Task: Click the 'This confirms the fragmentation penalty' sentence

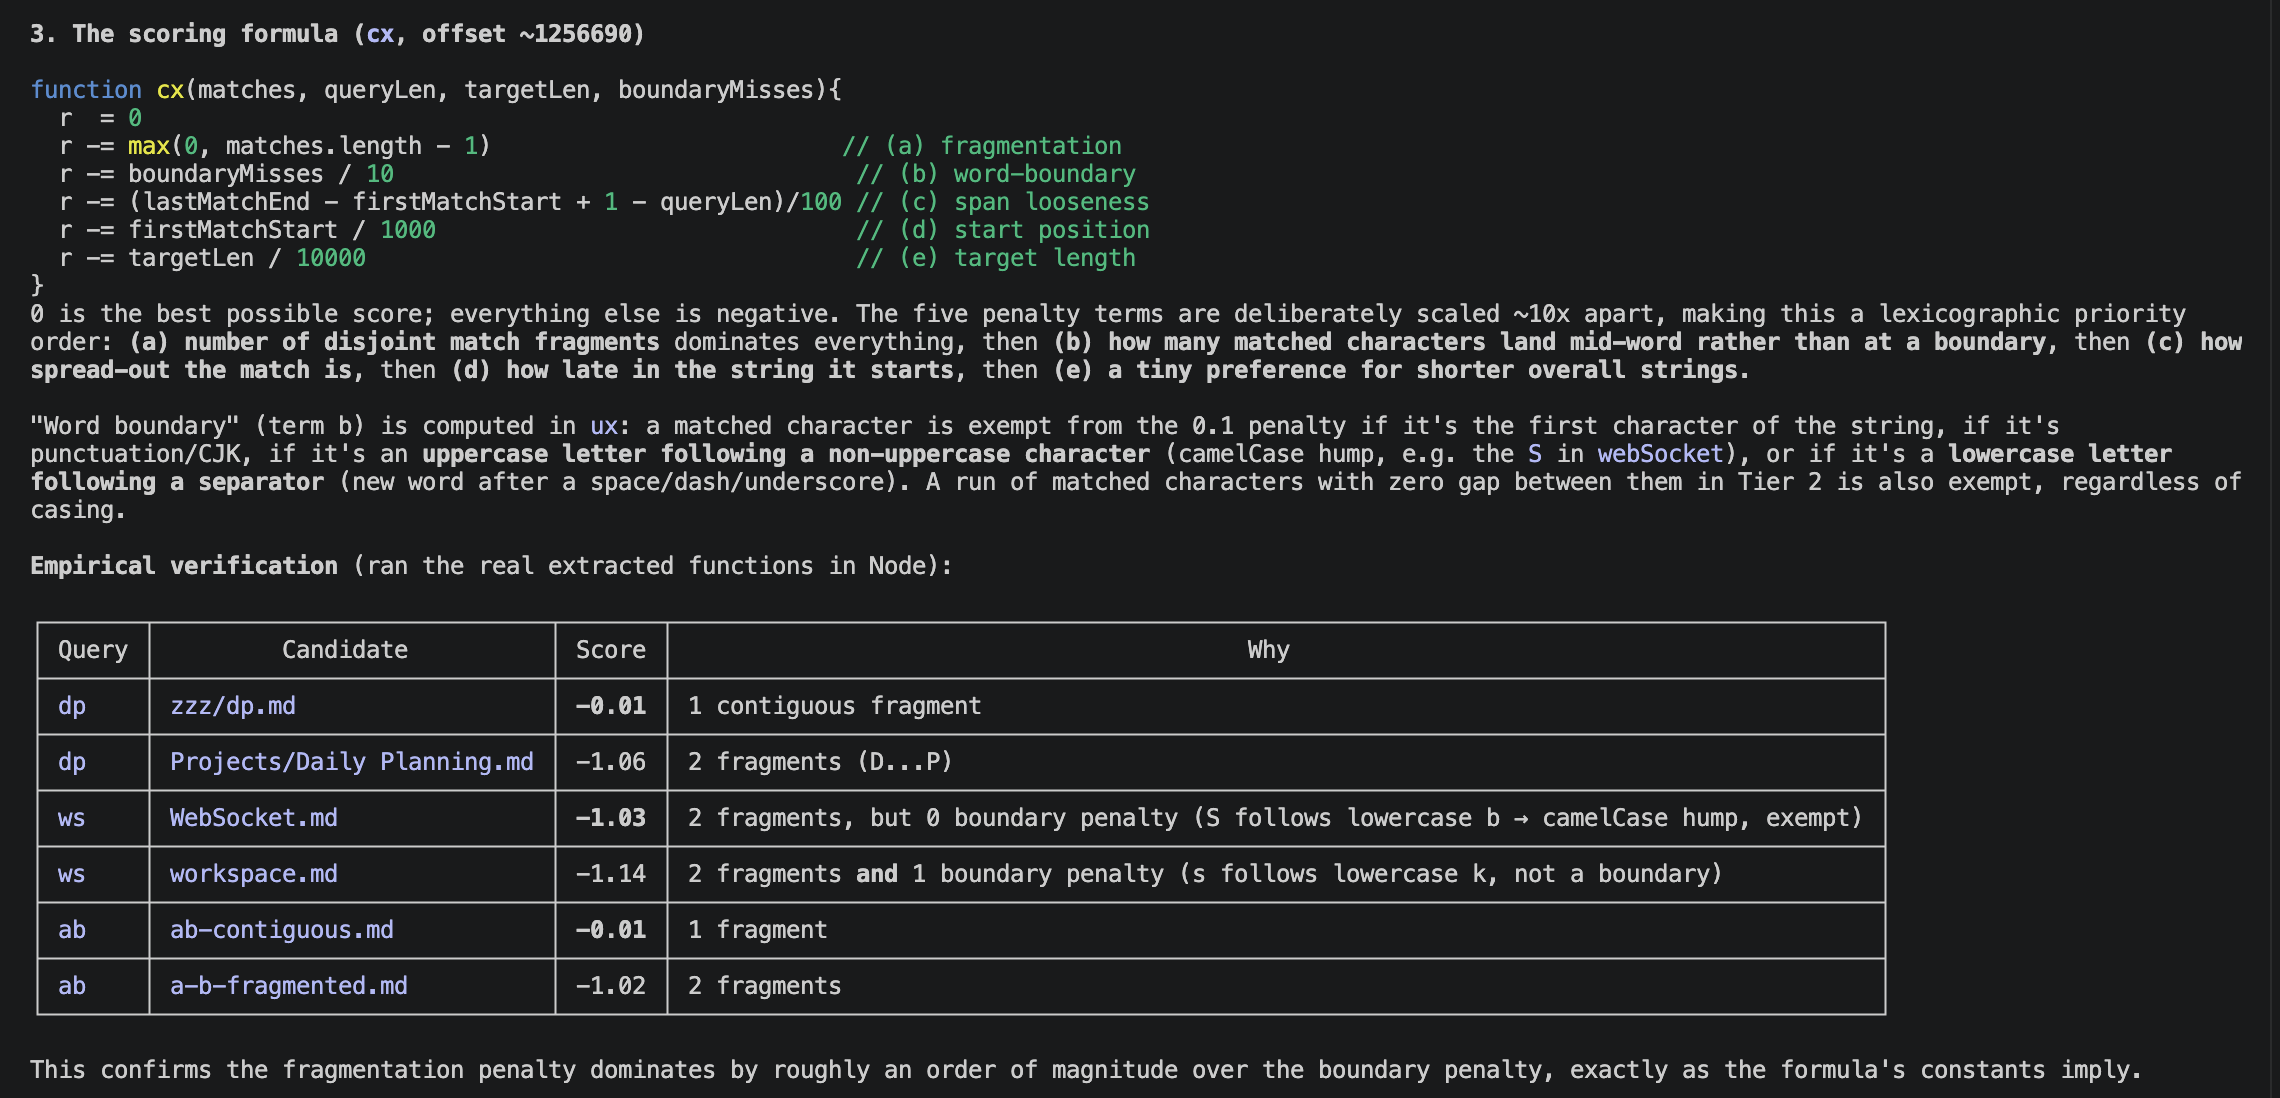Action: click(x=1086, y=1070)
